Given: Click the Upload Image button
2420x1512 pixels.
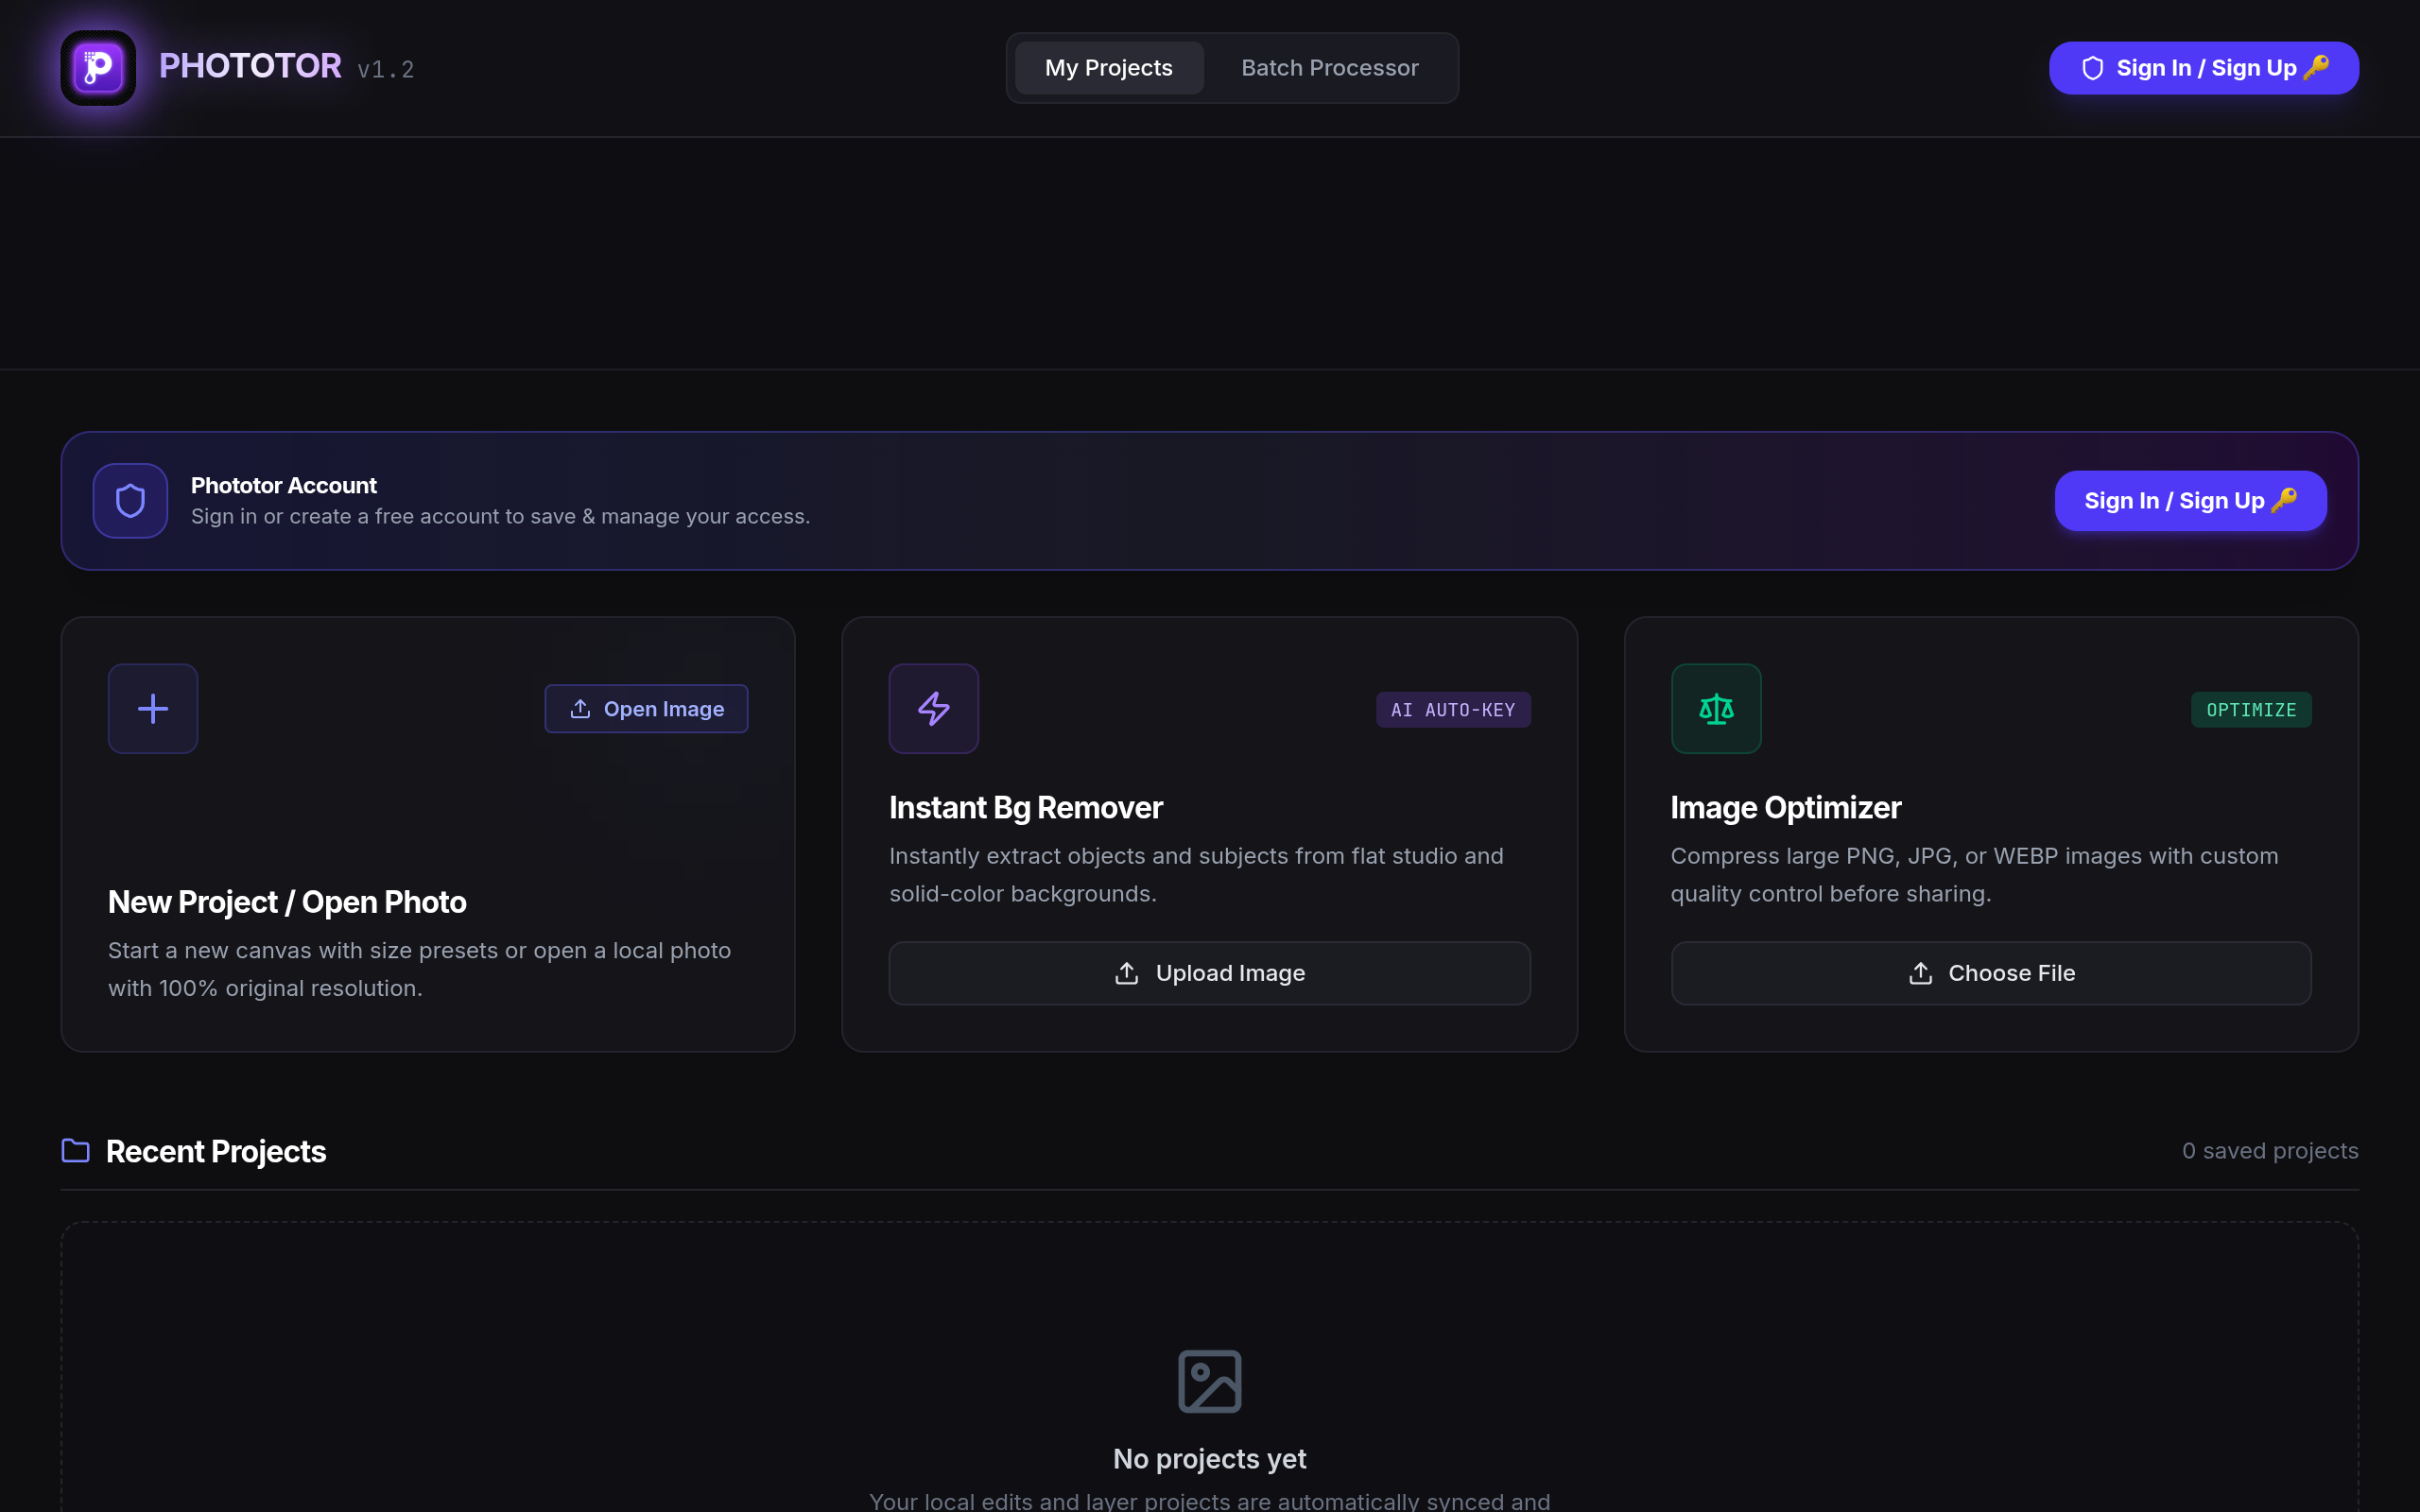Looking at the screenshot, I should (1210, 973).
